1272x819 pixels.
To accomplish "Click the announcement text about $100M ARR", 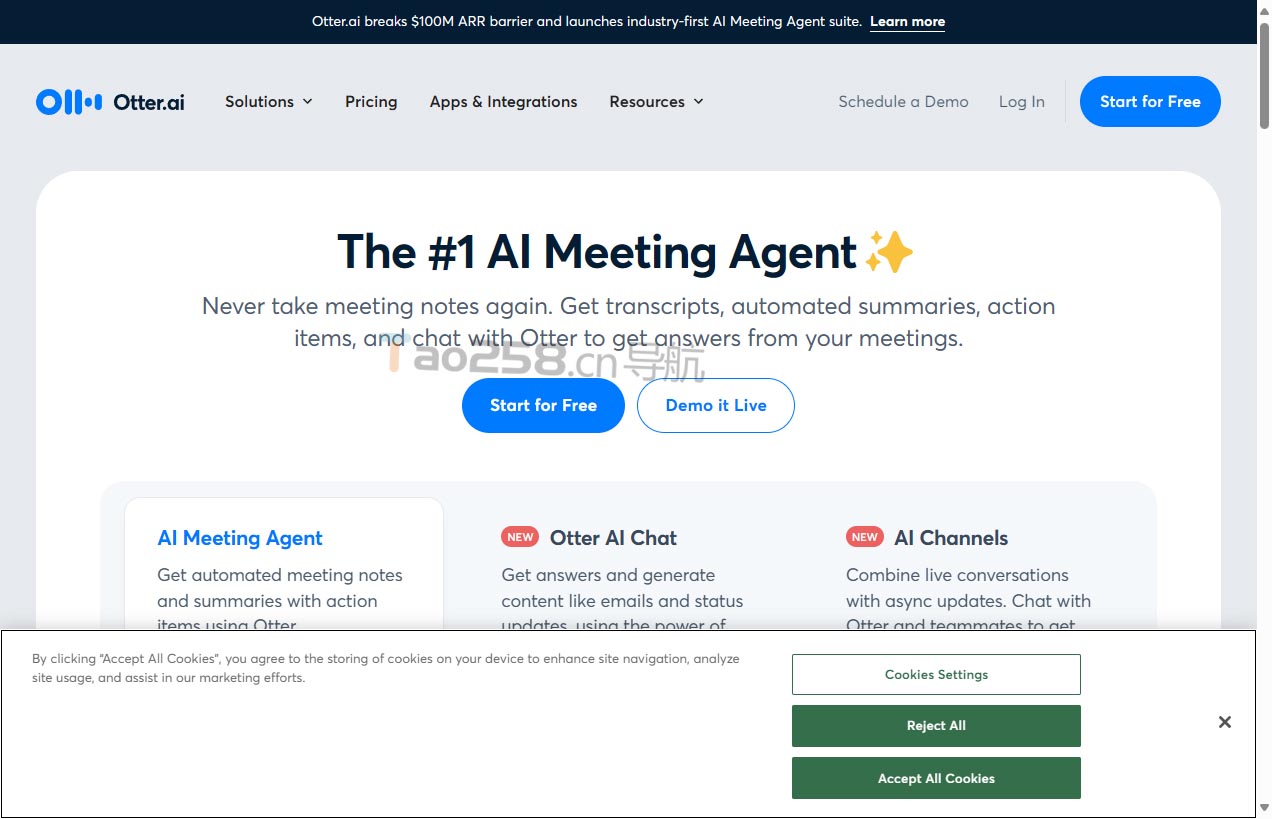I will [587, 22].
